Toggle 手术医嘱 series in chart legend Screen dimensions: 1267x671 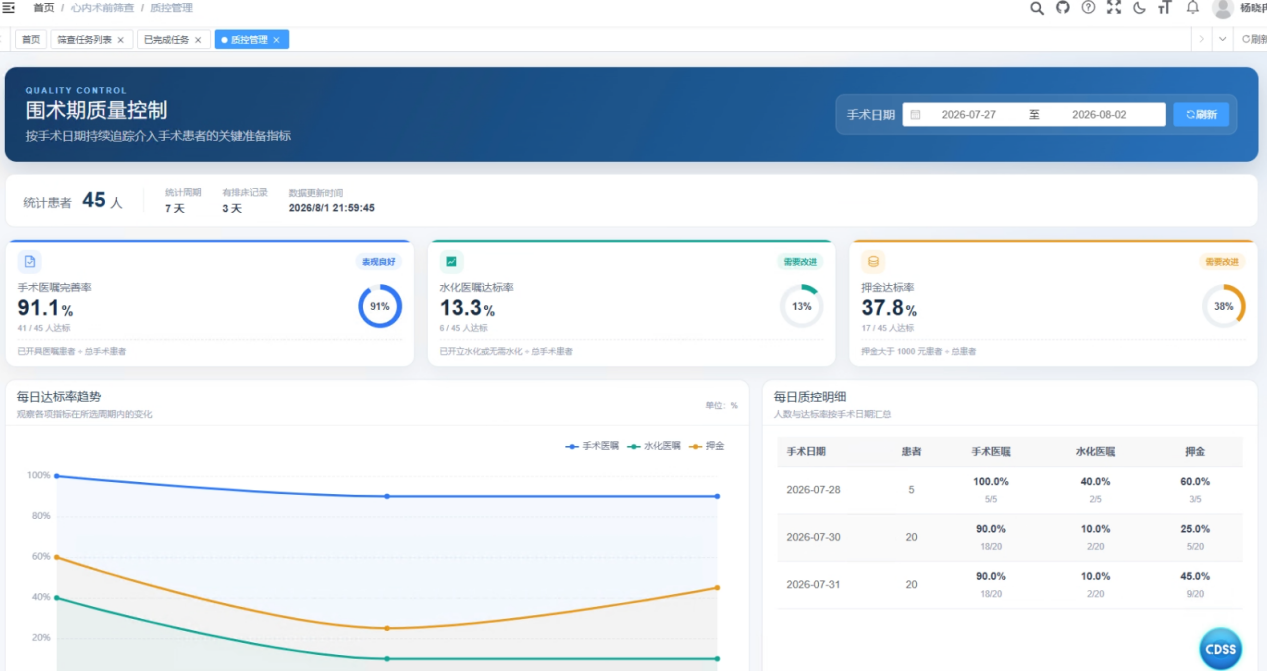(592, 446)
